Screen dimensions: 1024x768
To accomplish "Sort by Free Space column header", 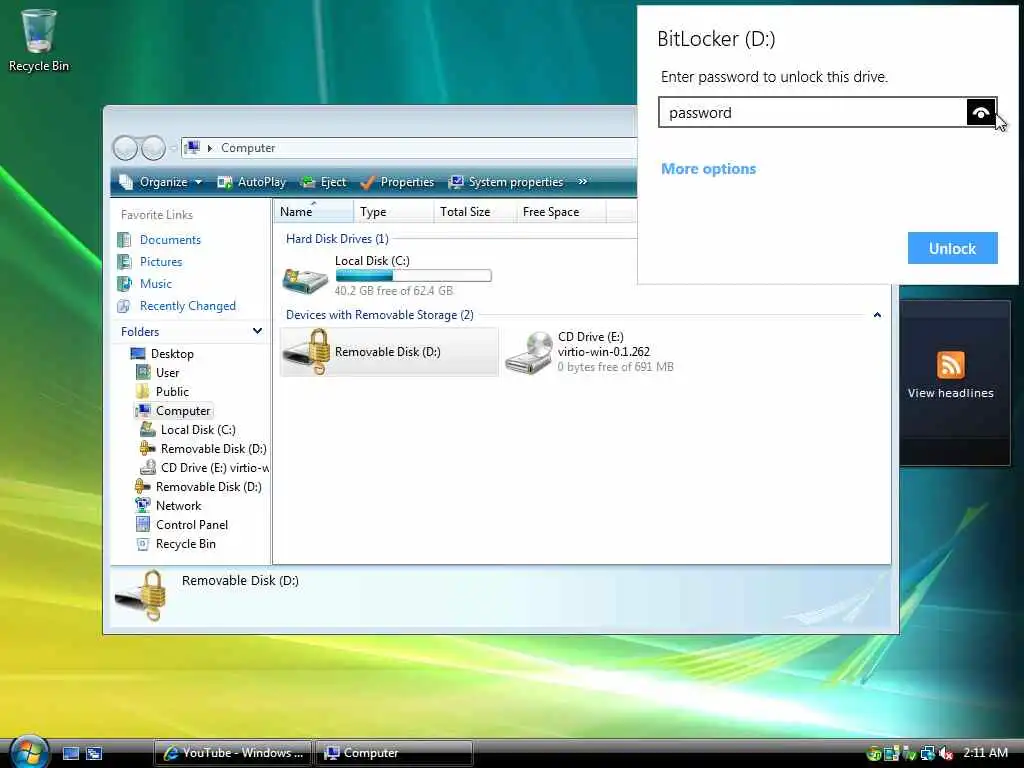I will [x=561, y=212].
